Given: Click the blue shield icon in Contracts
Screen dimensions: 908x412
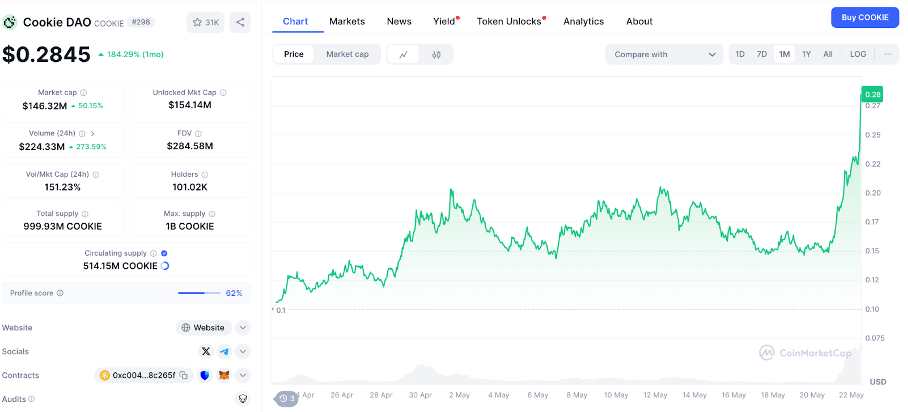Looking at the screenshot, I should (x=205, y=375).
